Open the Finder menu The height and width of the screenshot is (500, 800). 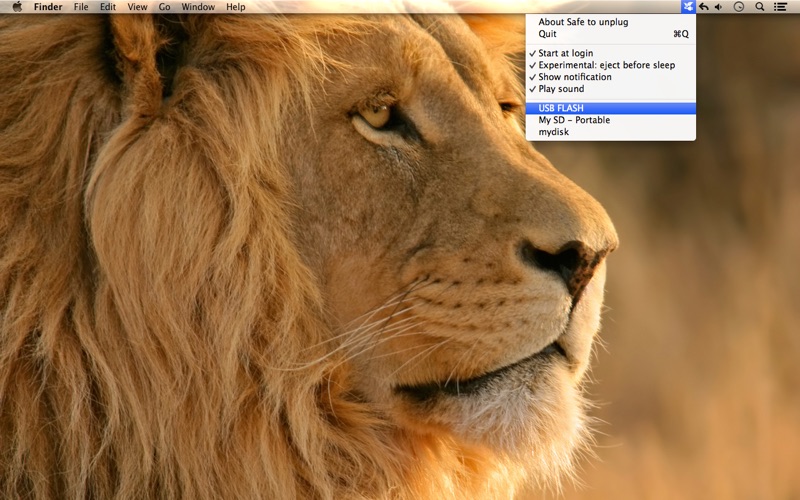pos(48,7)
